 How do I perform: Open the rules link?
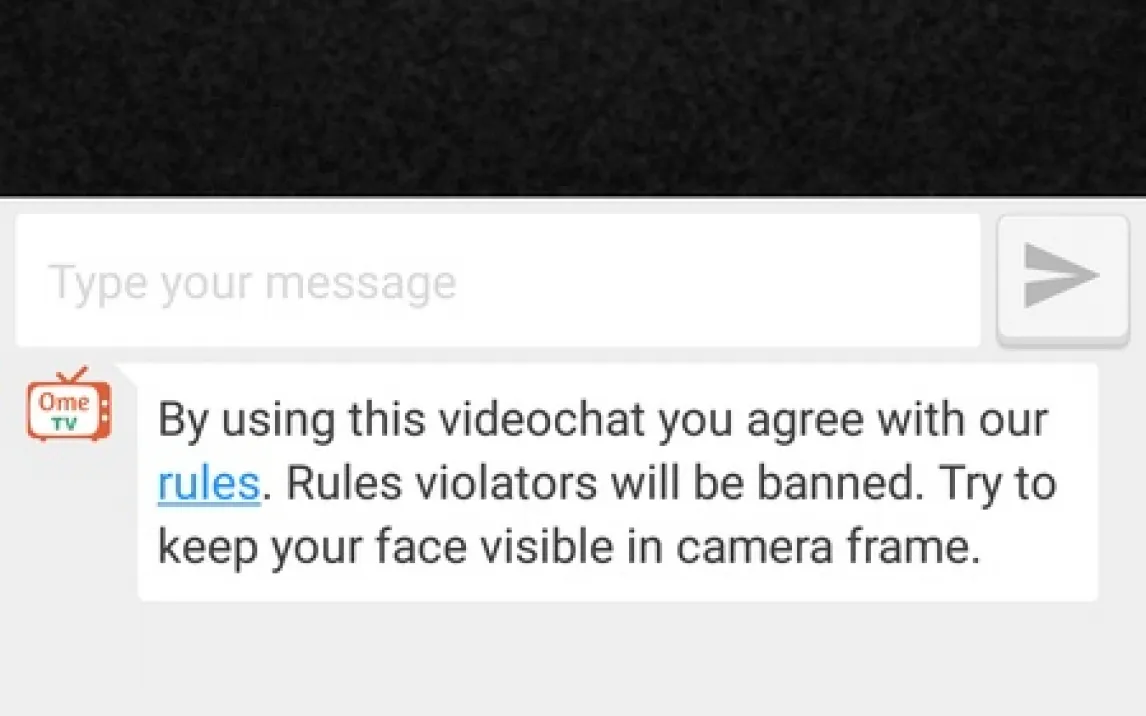[x=208, y=485]
